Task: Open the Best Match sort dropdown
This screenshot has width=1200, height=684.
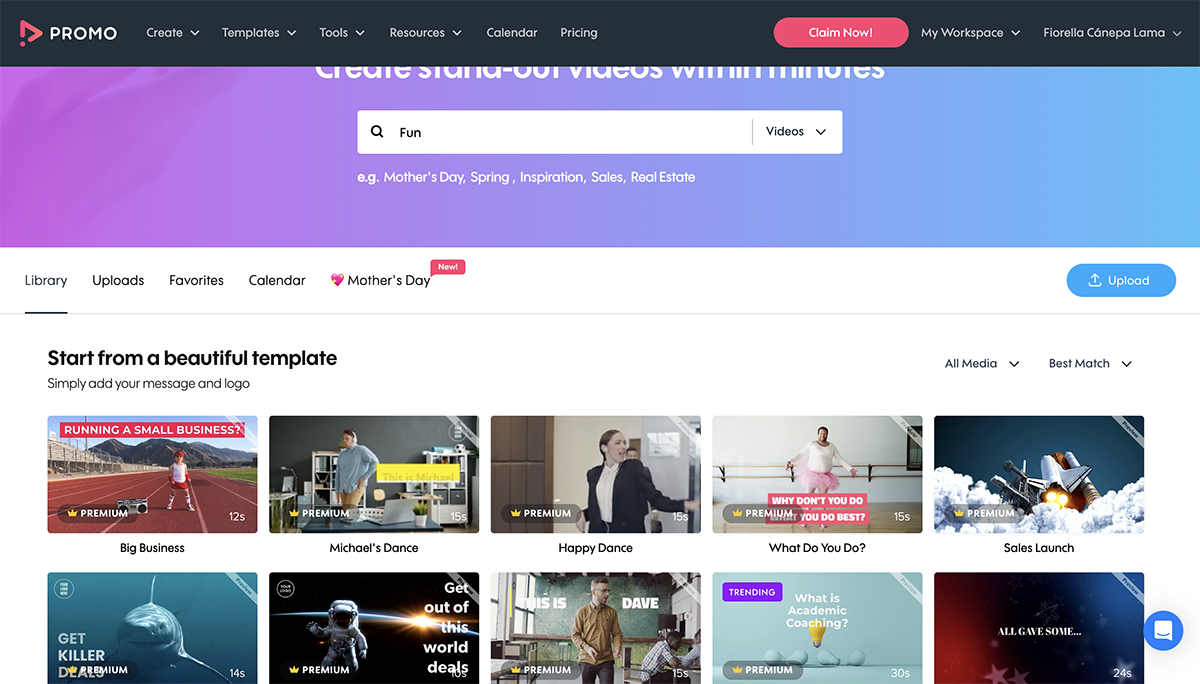Action: (1089, 364)
